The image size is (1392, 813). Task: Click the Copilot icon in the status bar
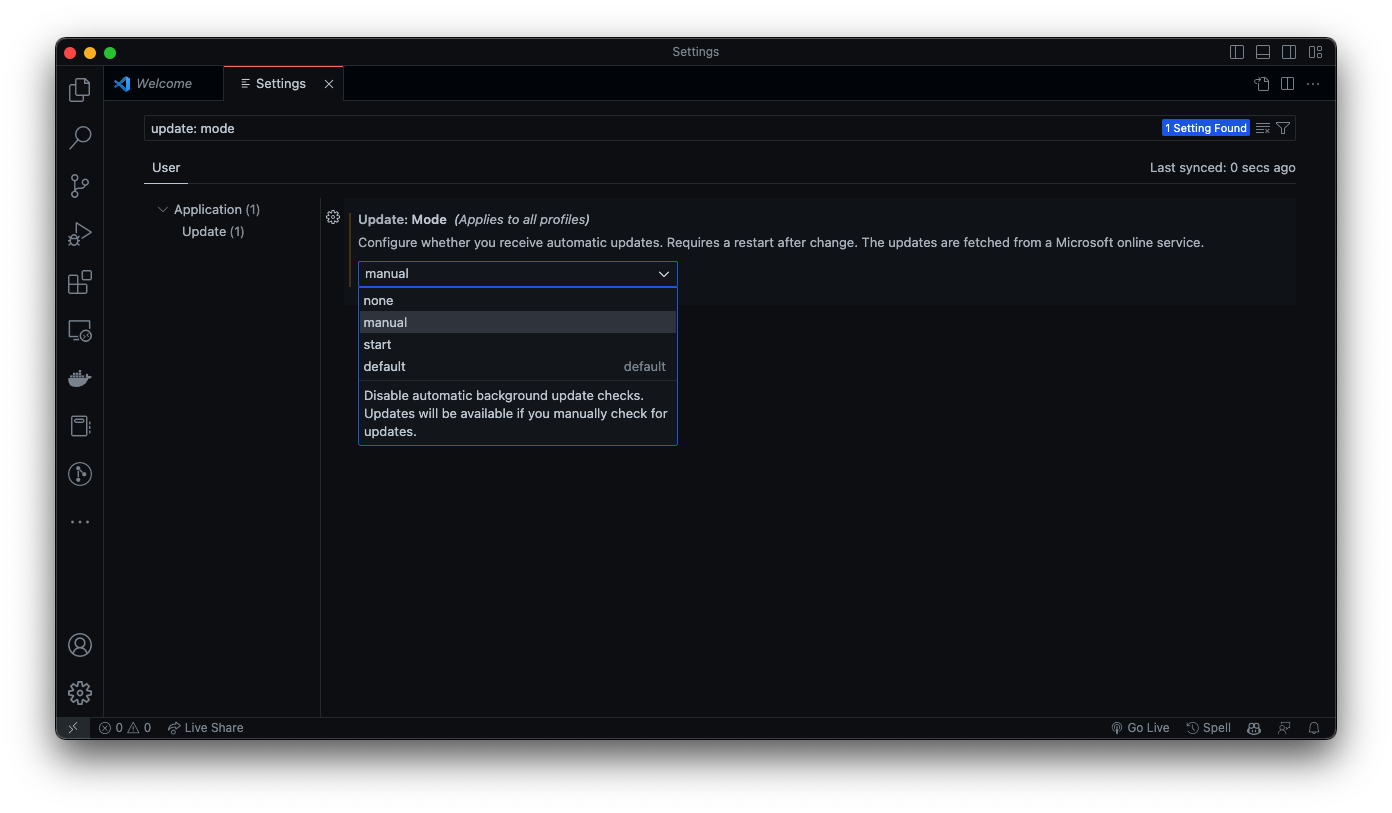pyautogui.click(x=1253, y=727)
